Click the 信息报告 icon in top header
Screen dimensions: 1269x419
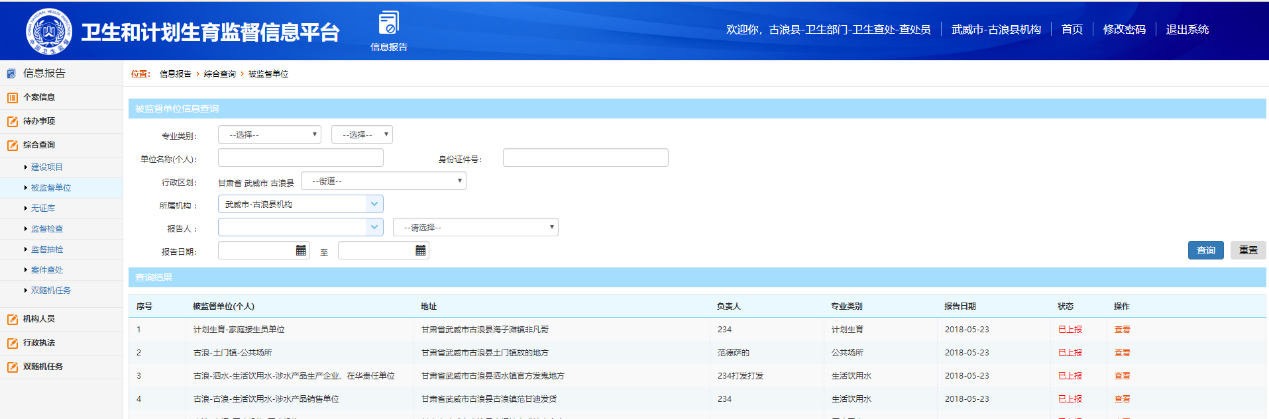[x=388, y=24]
